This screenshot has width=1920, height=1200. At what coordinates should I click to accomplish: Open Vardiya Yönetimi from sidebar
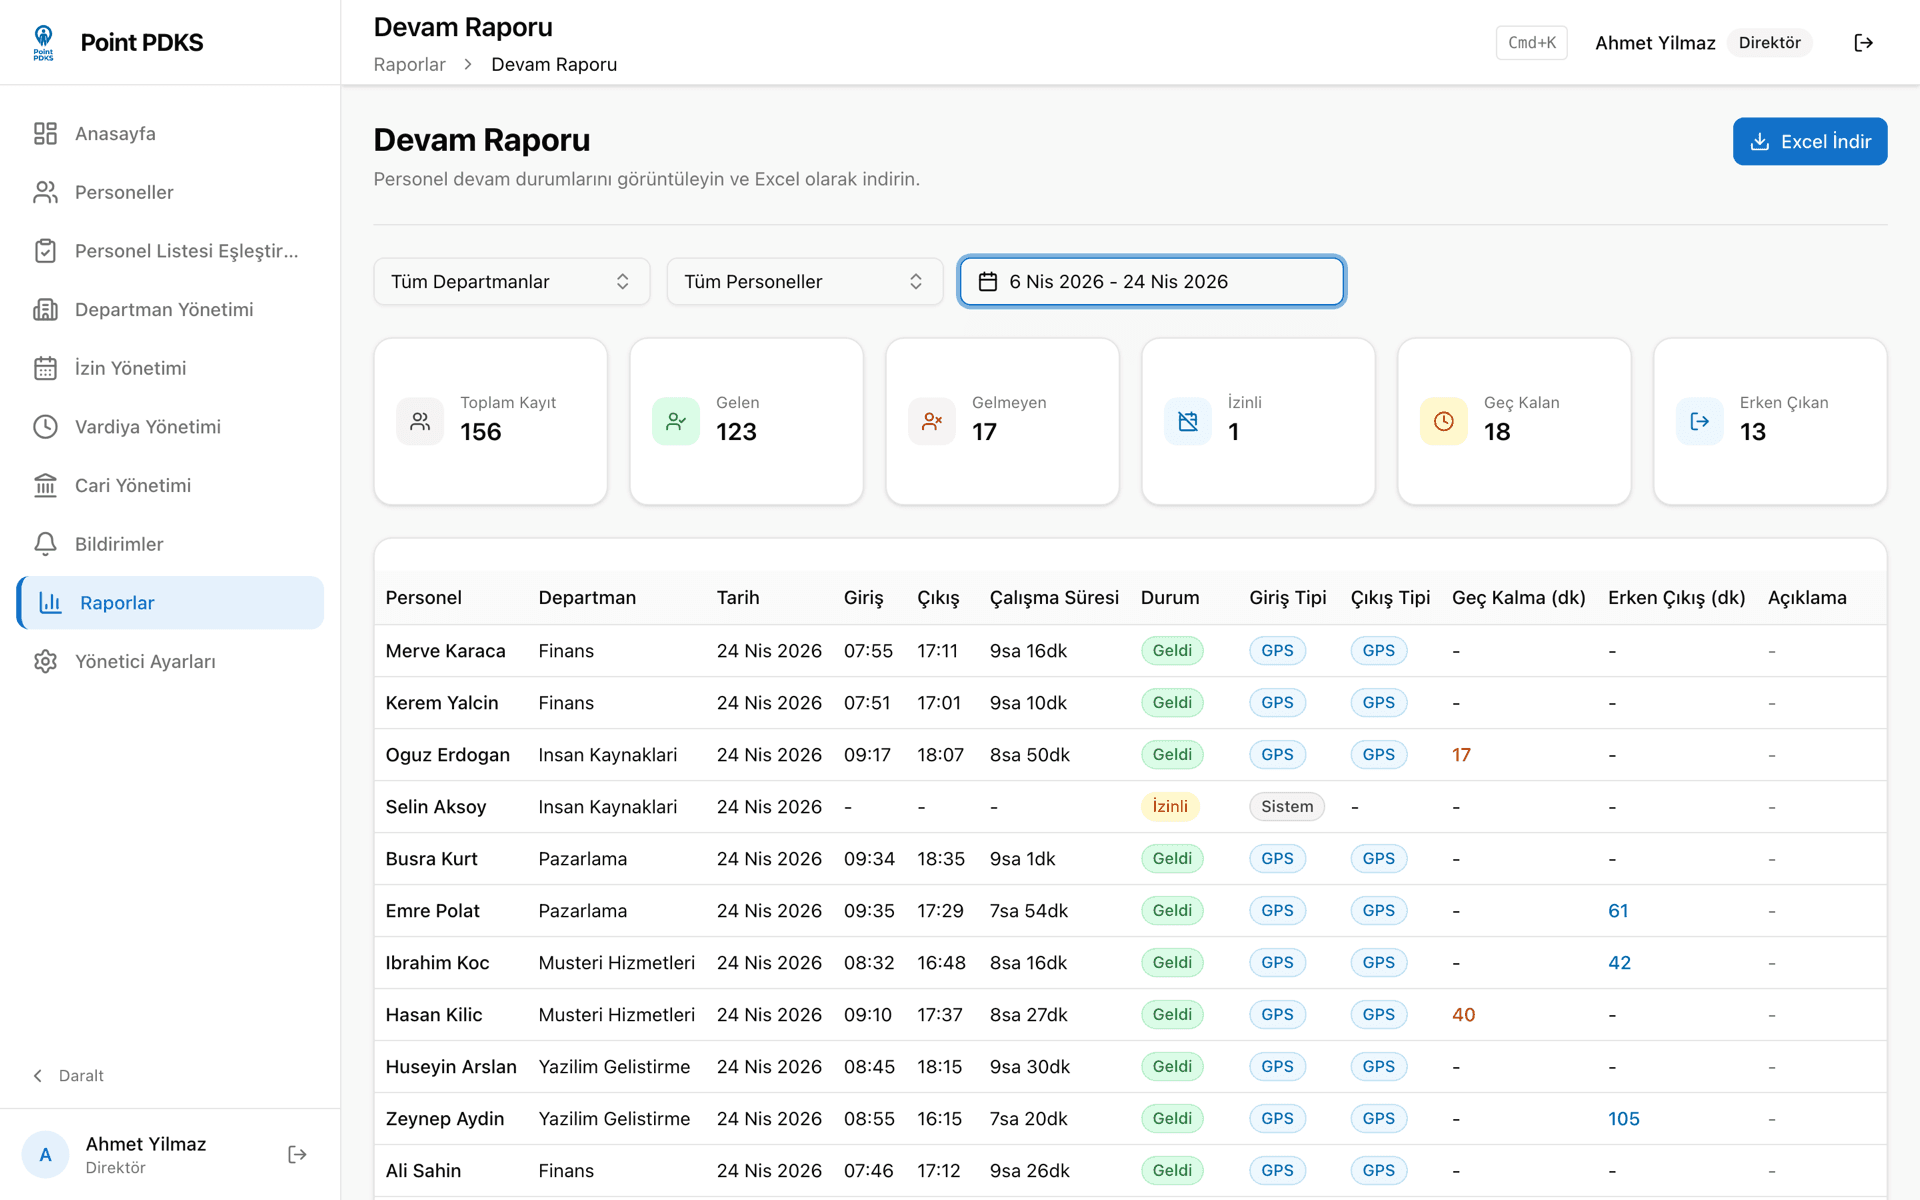point(170,427)
